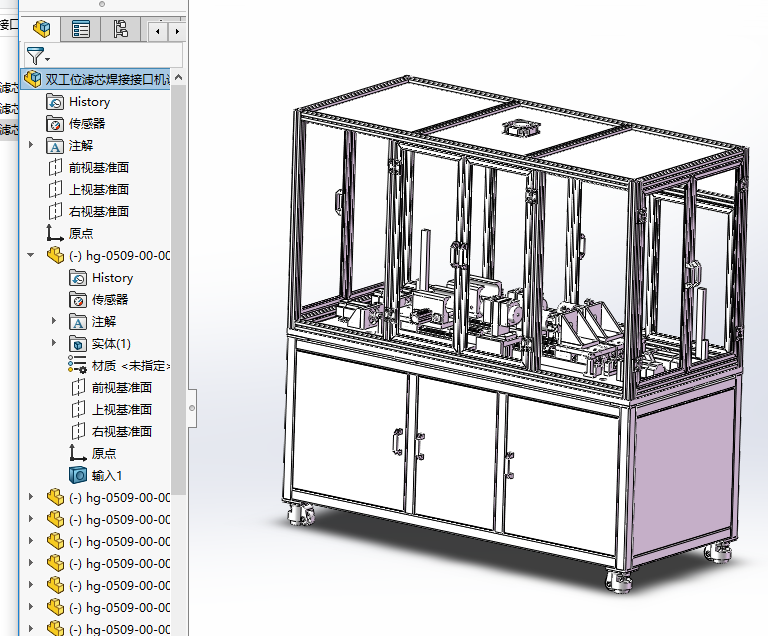Image resolution: width=768 pixels, height=636 pixels.
Task: Select the top-level 右视基准面 plane icon
Action: (x=55, y=212)
